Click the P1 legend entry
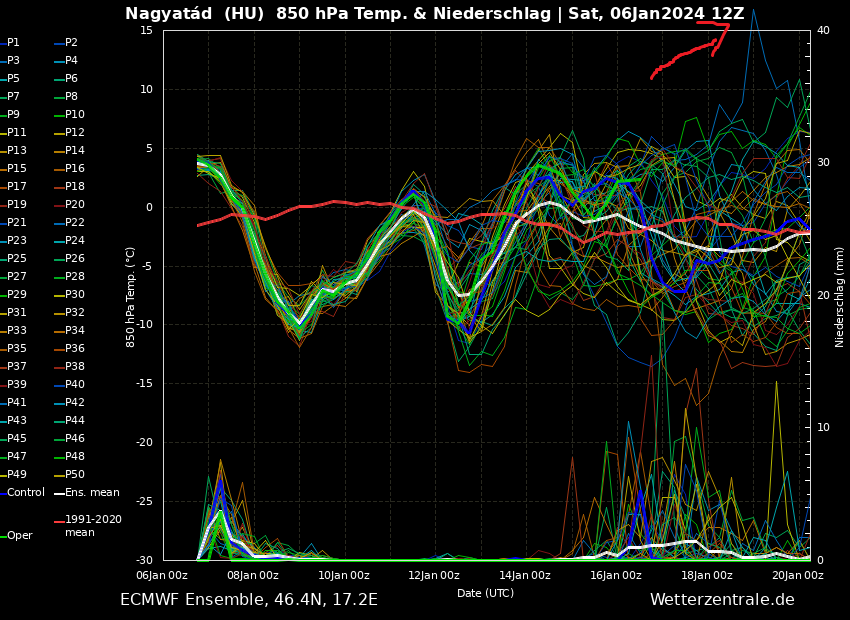 coord(13,43)
